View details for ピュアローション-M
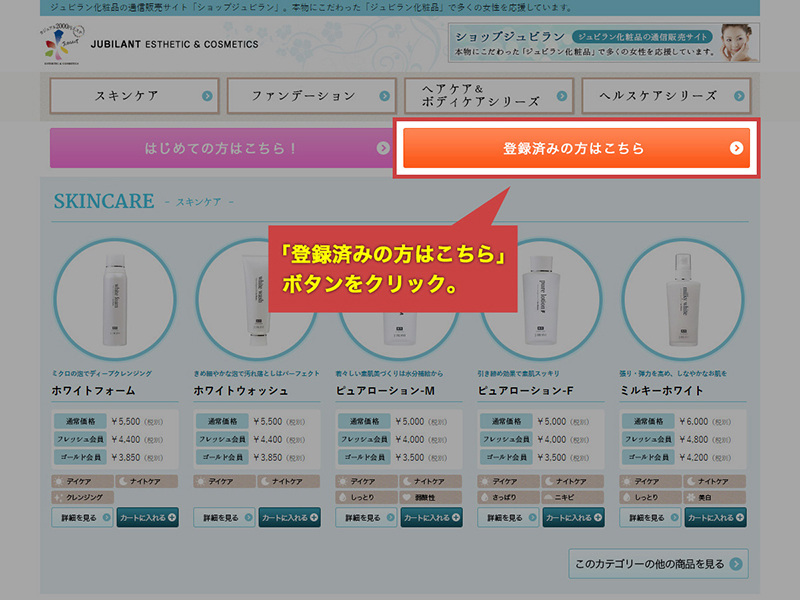Image resolution: width=800 pixels, height=600 pixels. [x=366, y=517]
